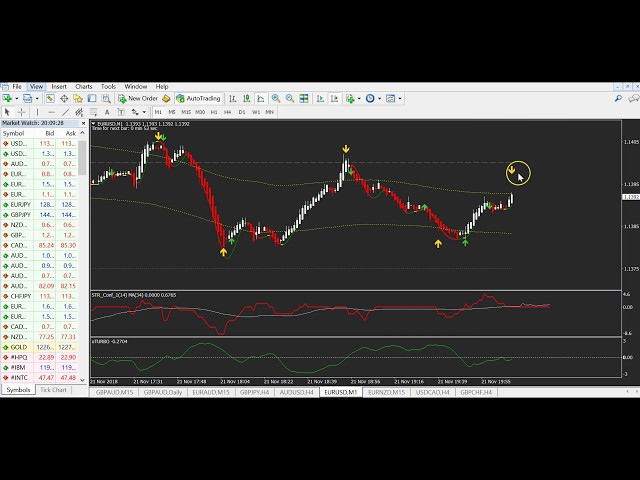Click the zoom in magnifier icon
Viewport: 640px width, 480px height.
point(276,99)
